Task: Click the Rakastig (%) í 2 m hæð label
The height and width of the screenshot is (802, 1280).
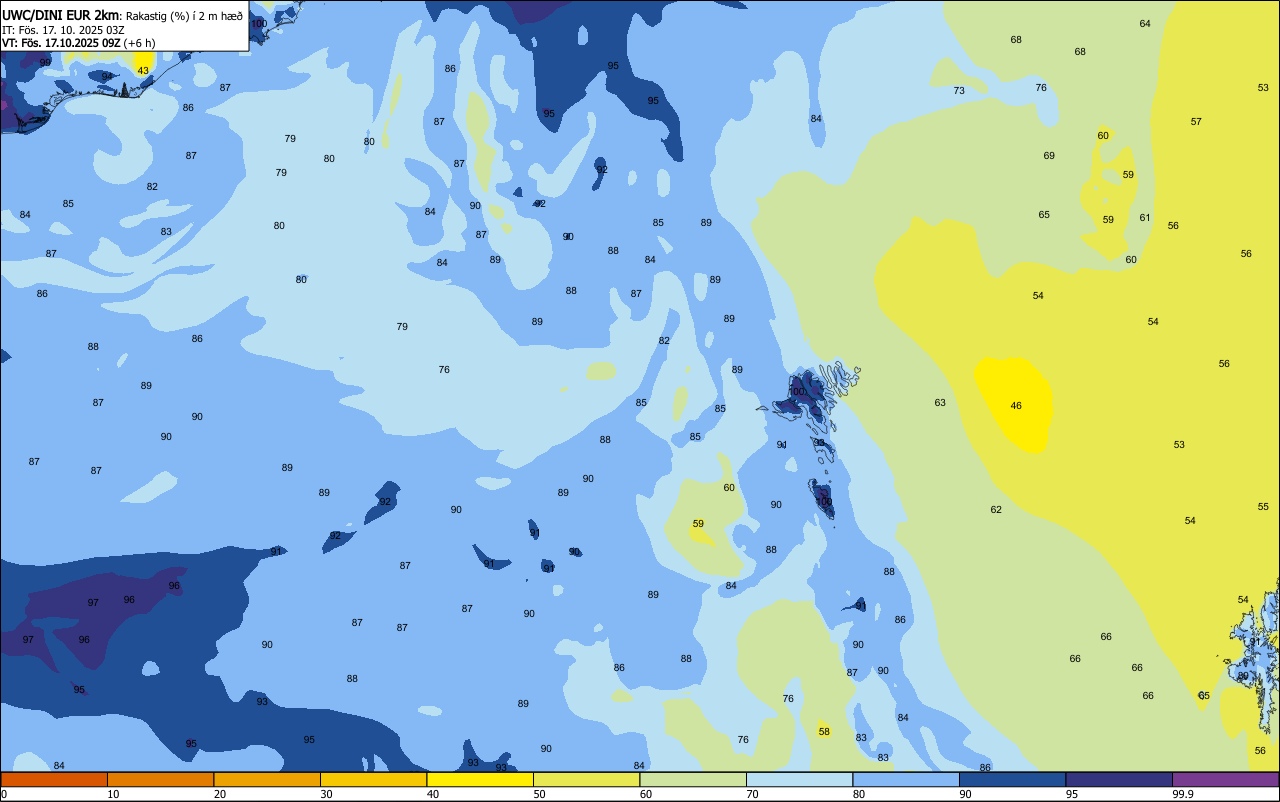Action: [x=183, y=15]
